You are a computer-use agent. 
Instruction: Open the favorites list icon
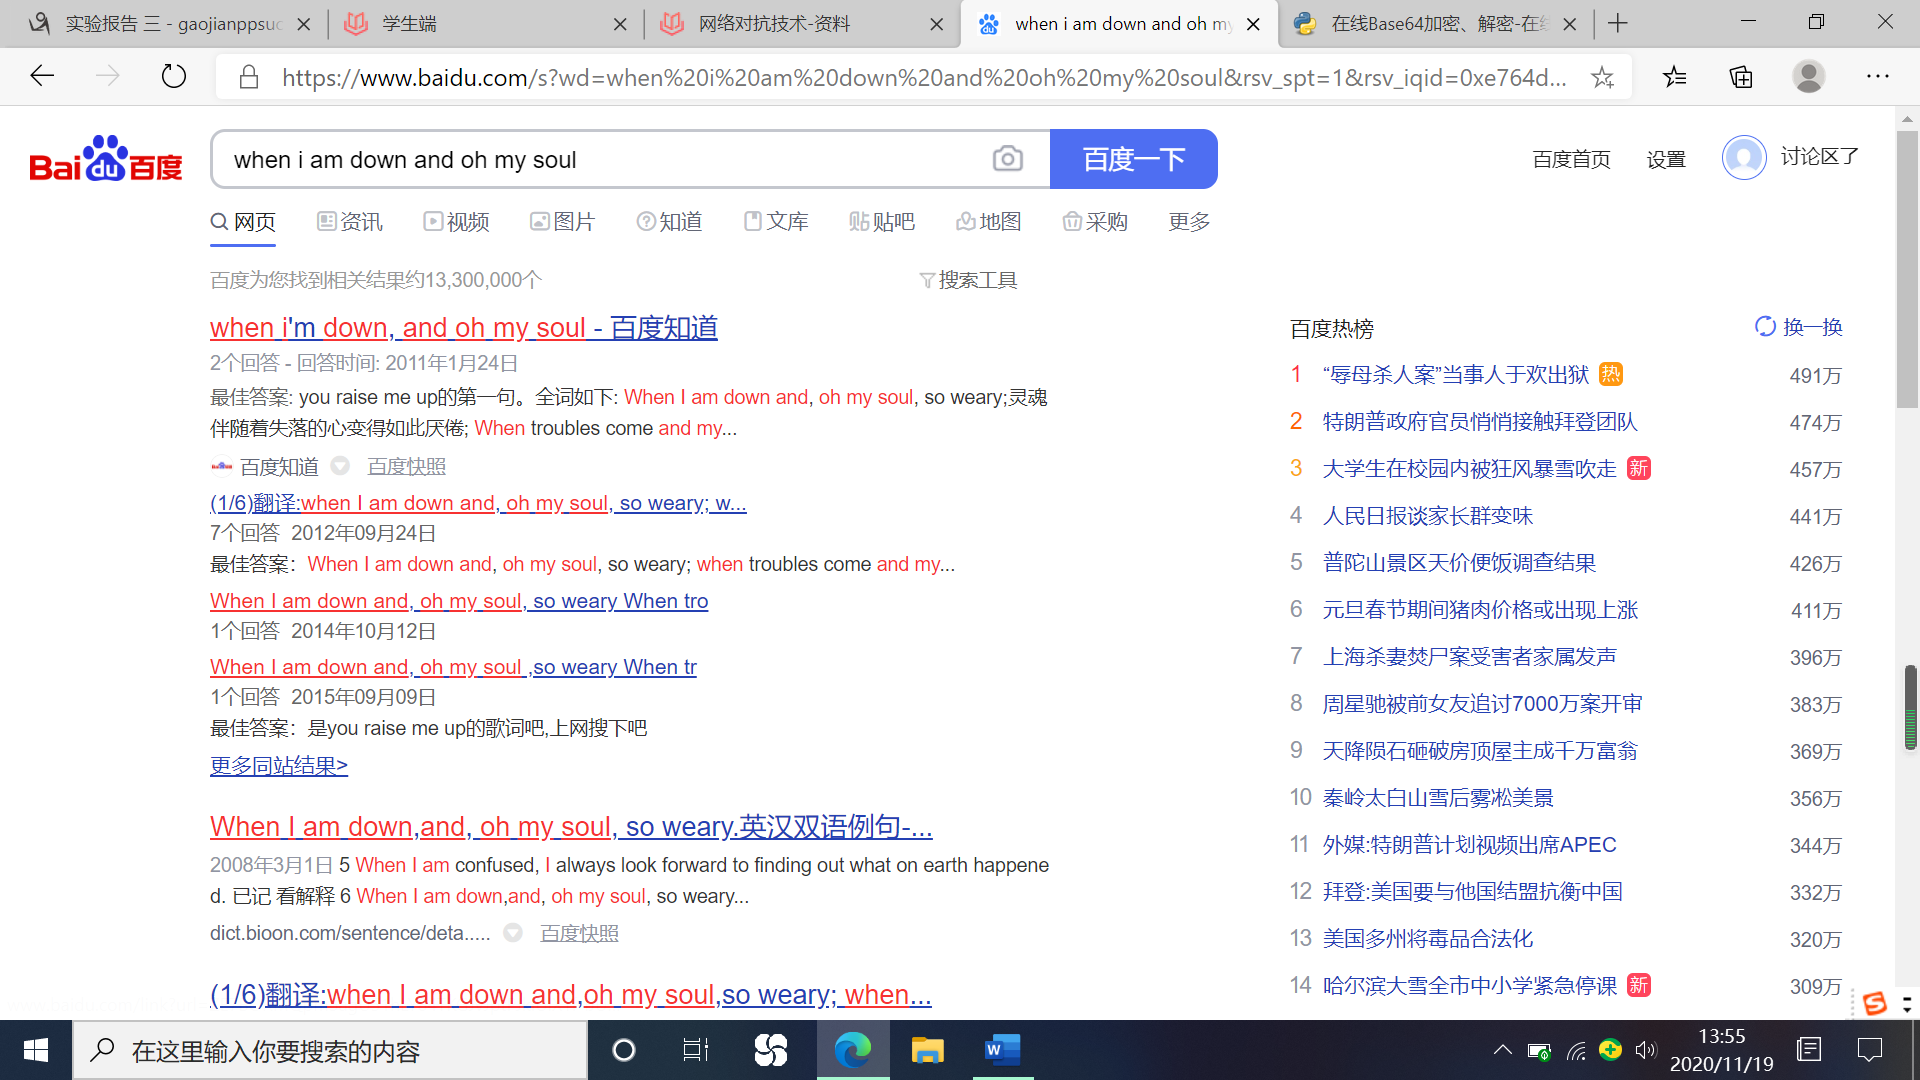1674,77
